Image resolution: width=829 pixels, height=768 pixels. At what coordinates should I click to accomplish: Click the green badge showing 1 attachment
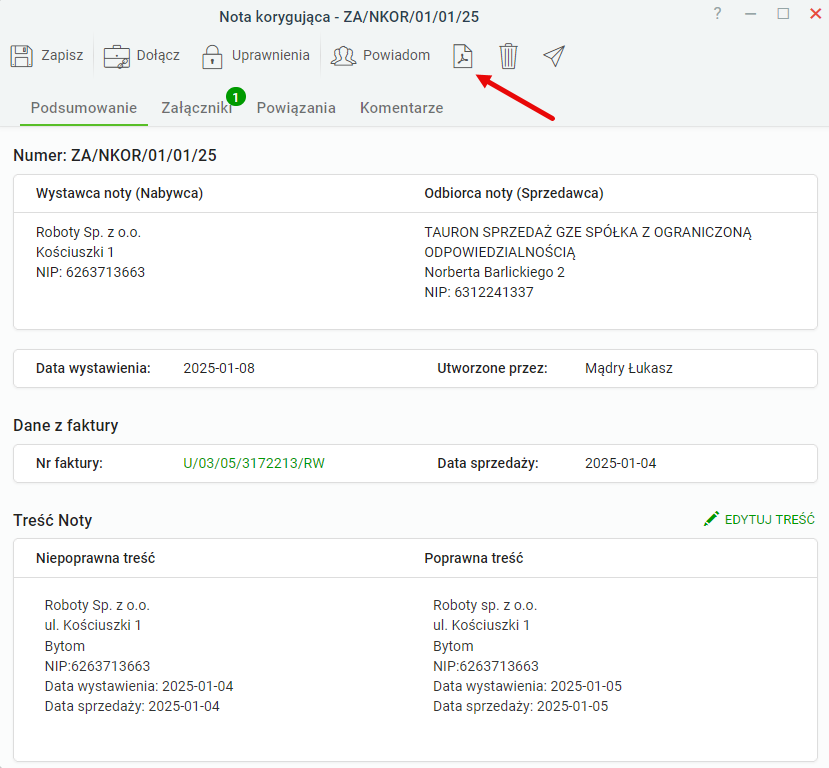(236, 97)
